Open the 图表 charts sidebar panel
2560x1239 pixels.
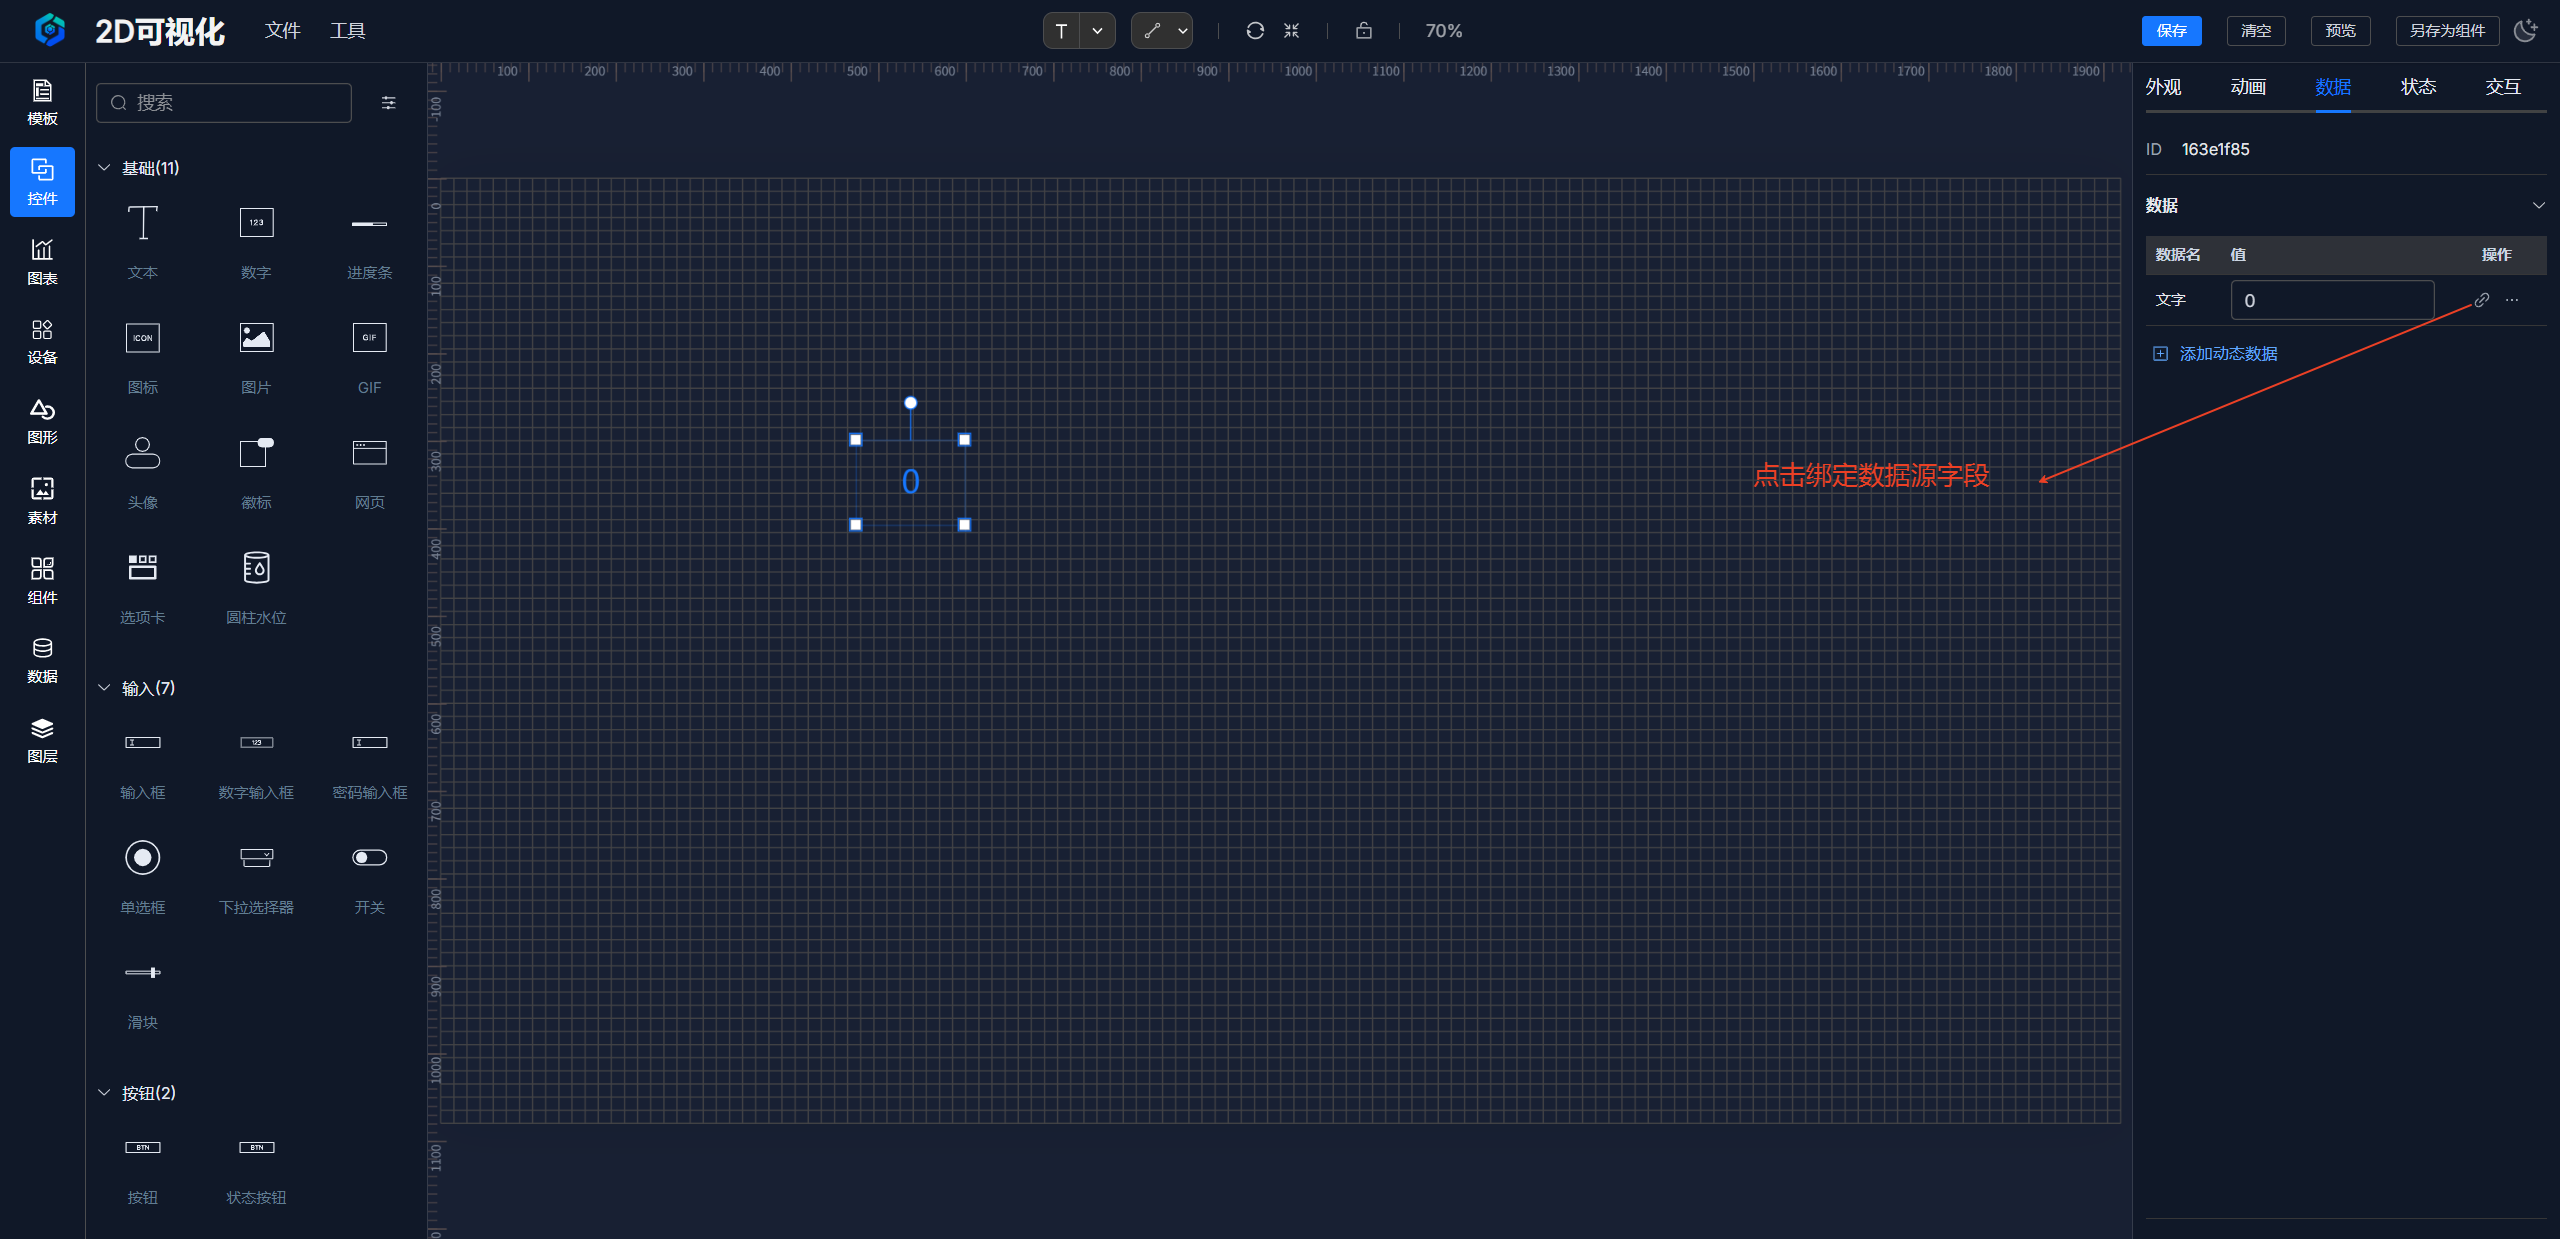pyautogui.click(x=42, y=261)
